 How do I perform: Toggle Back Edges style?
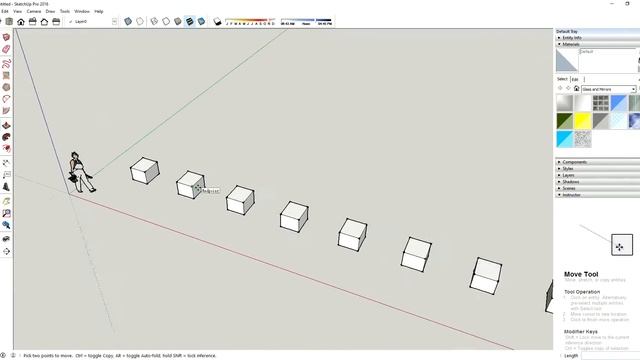tap(140, 21)
